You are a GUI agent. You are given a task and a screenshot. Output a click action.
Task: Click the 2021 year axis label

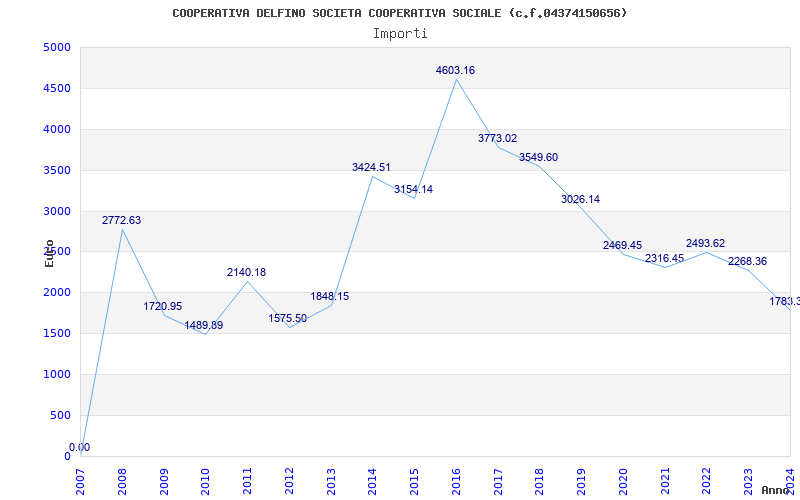pos(665,482)
